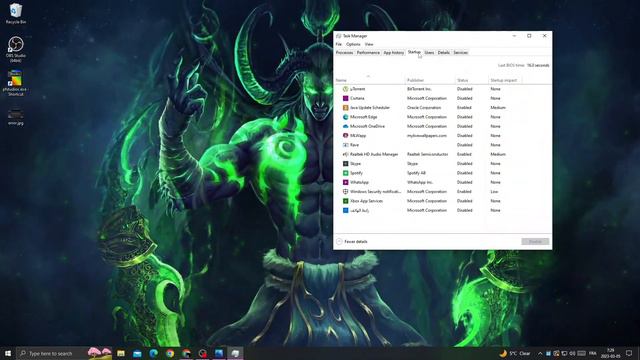This screenshot has width=640, height=360.
Task: Click 'BitTorrent Inc.' publisher cell
Action: (x=419, y=89)
